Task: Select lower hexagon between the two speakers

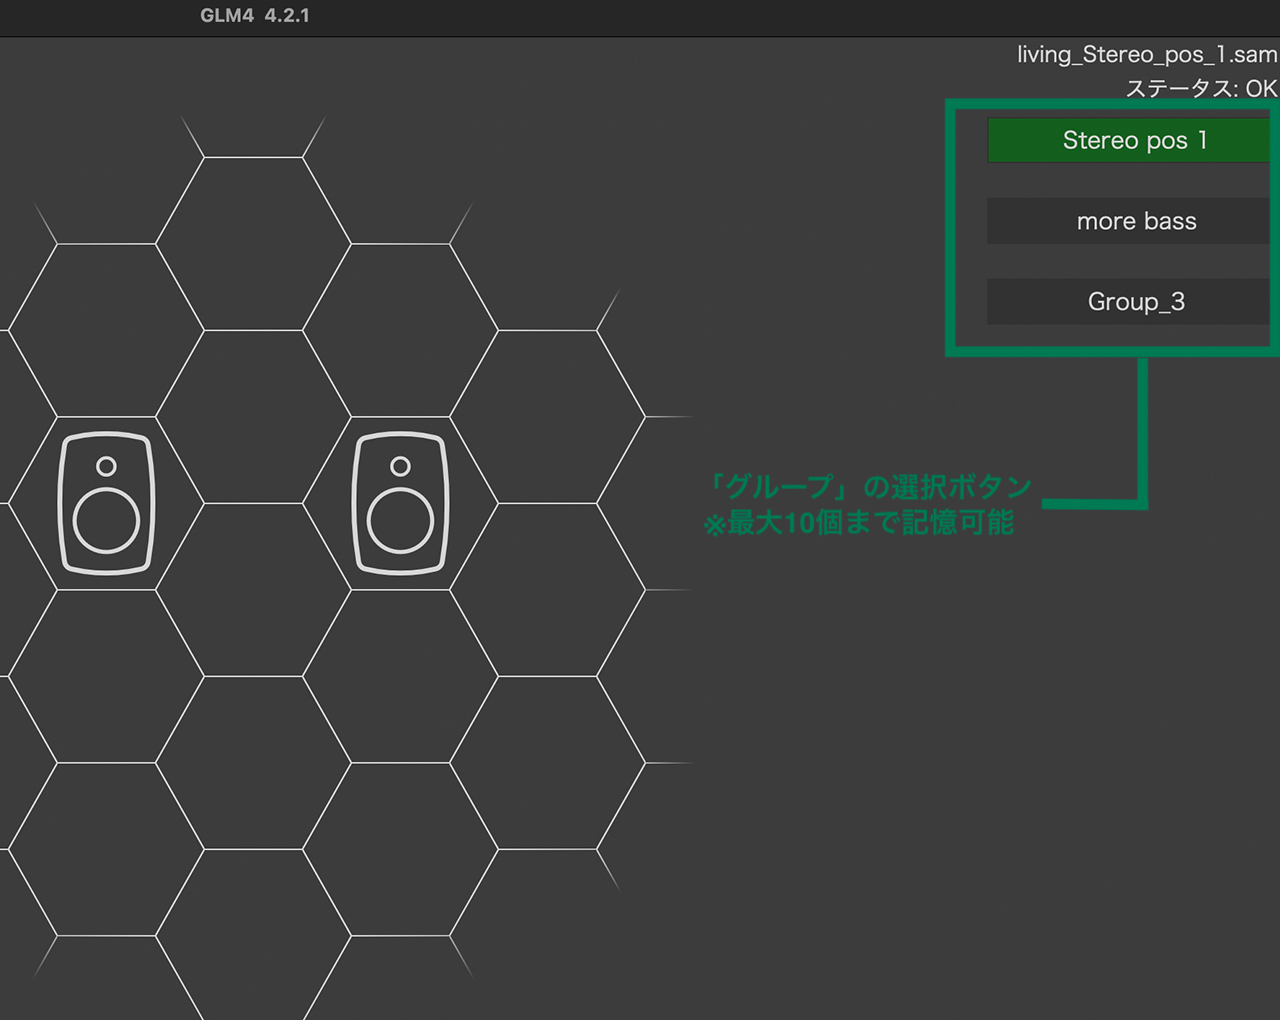Action: coord(253,590)
